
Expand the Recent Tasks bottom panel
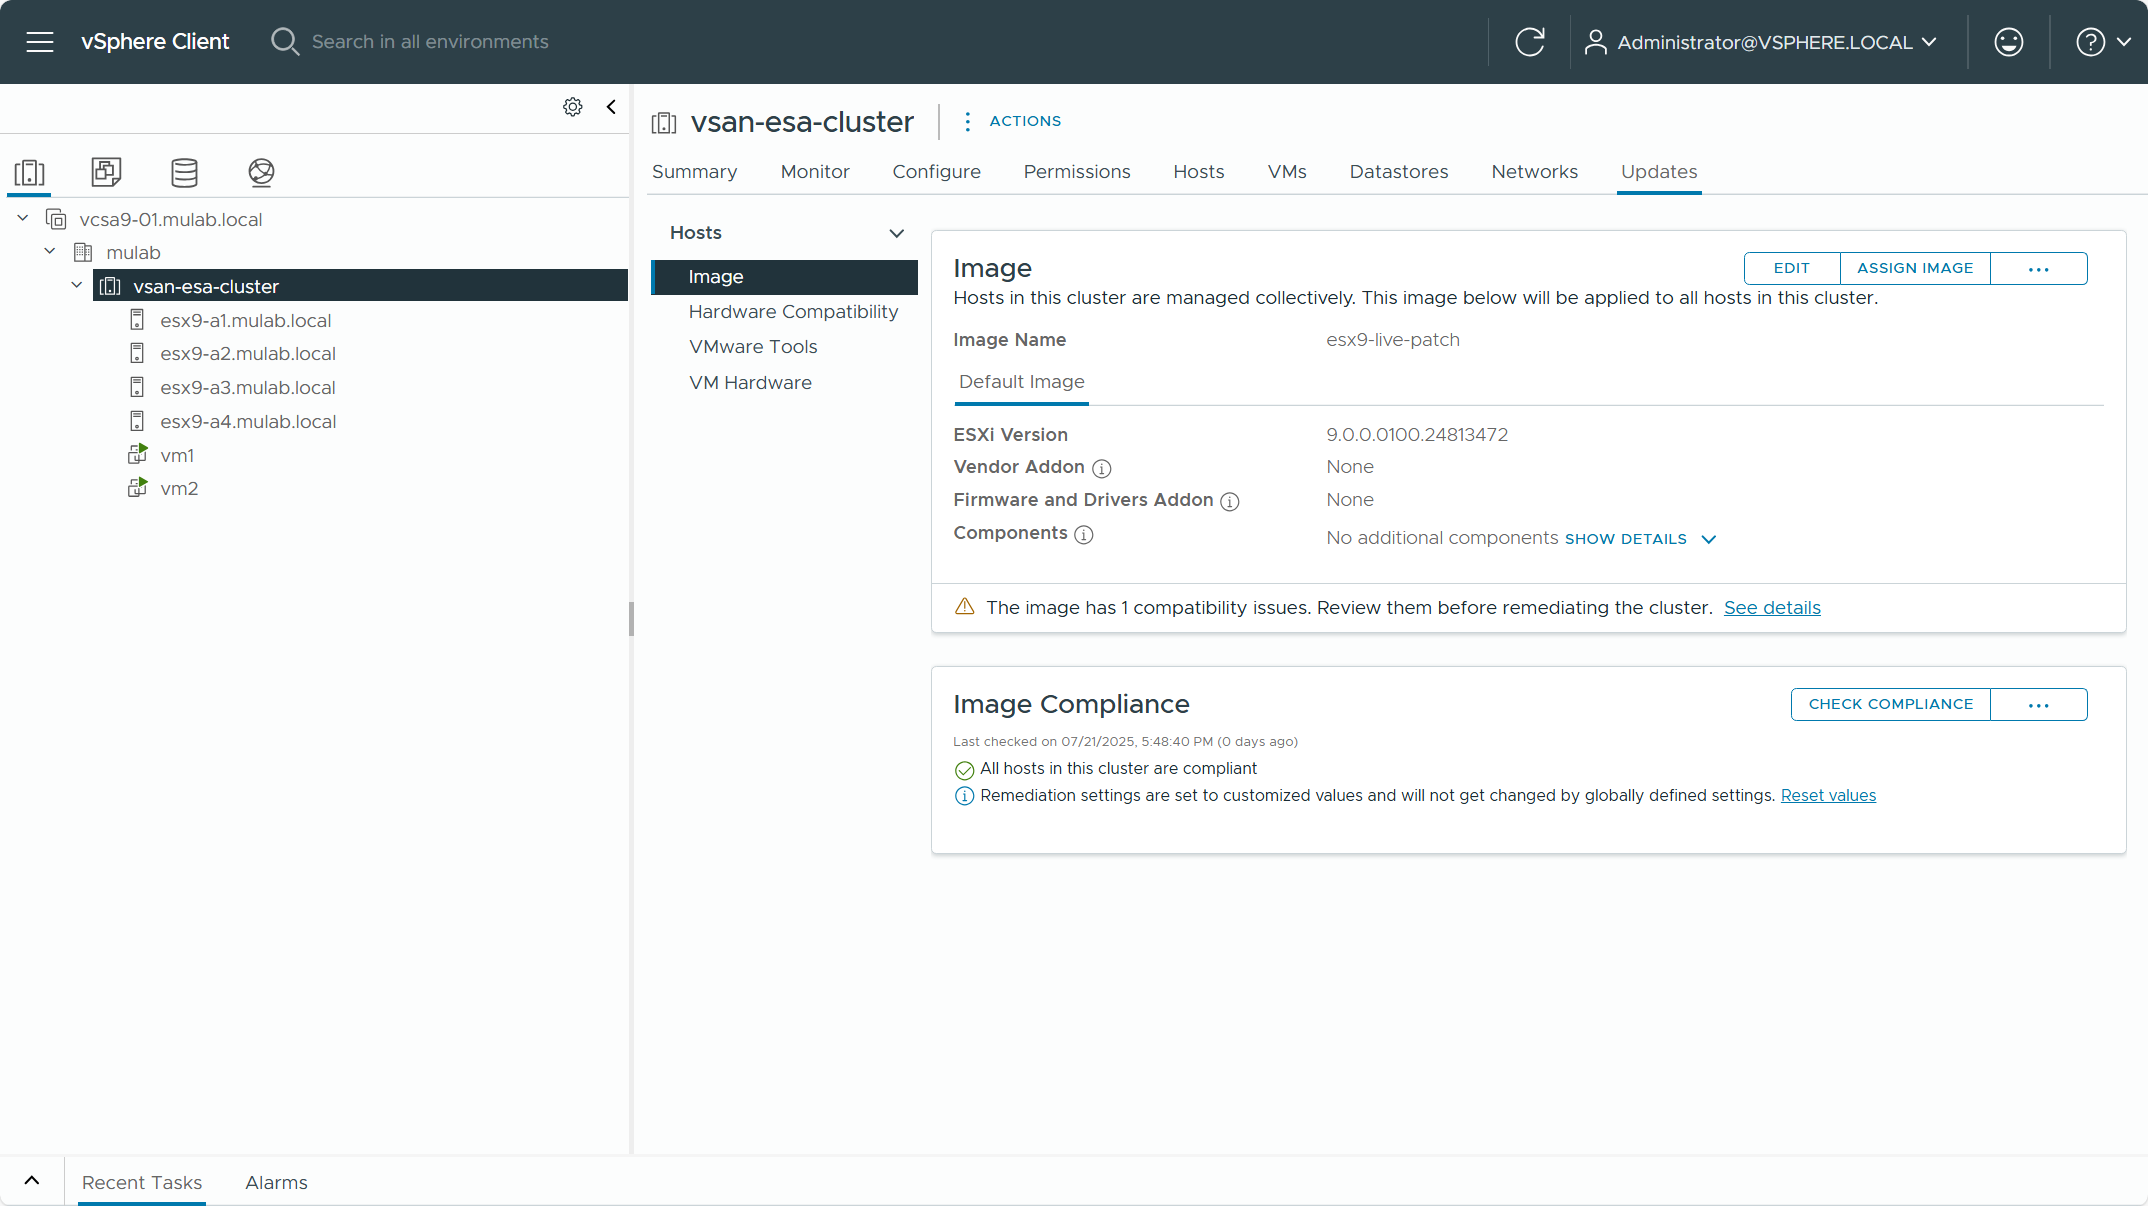pos(32,1181)
